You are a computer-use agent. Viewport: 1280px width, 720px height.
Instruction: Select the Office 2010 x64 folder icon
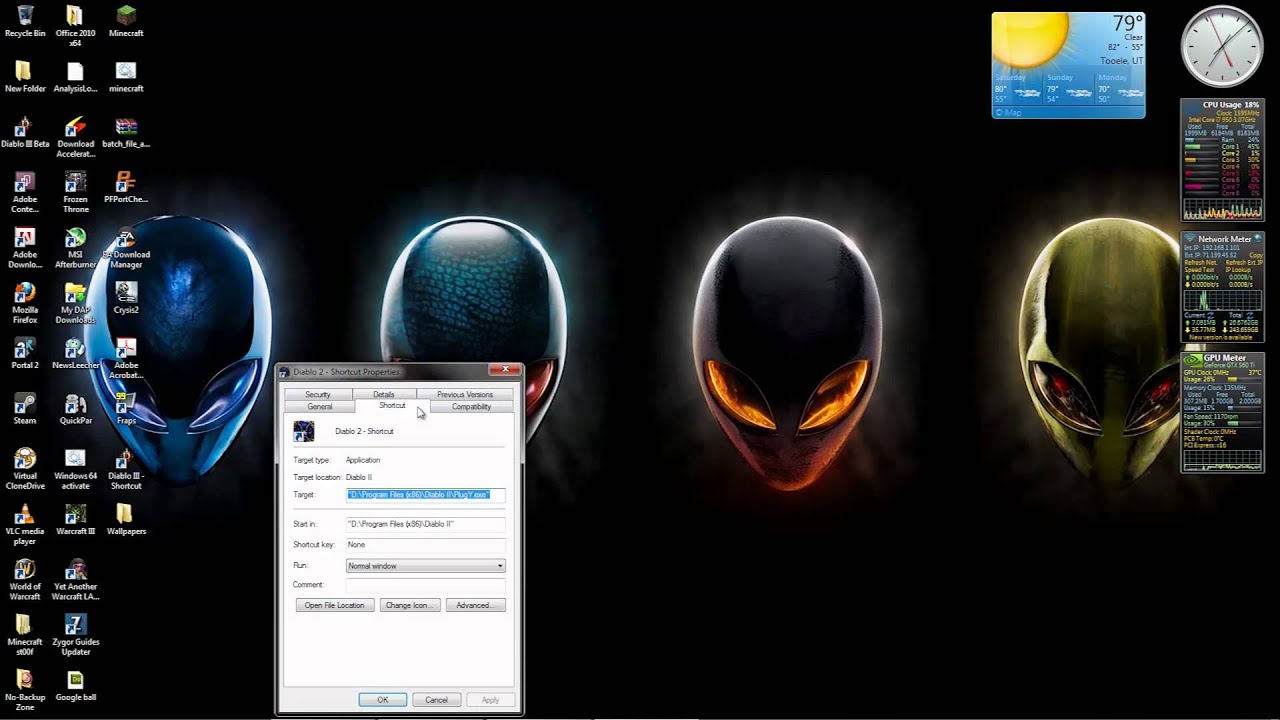pos(75,25)
